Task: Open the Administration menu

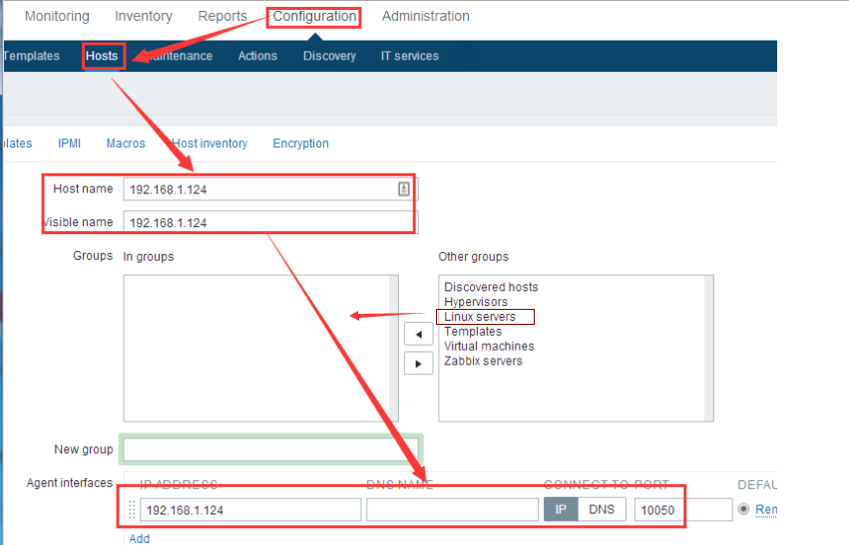Action: coord(426,16)
